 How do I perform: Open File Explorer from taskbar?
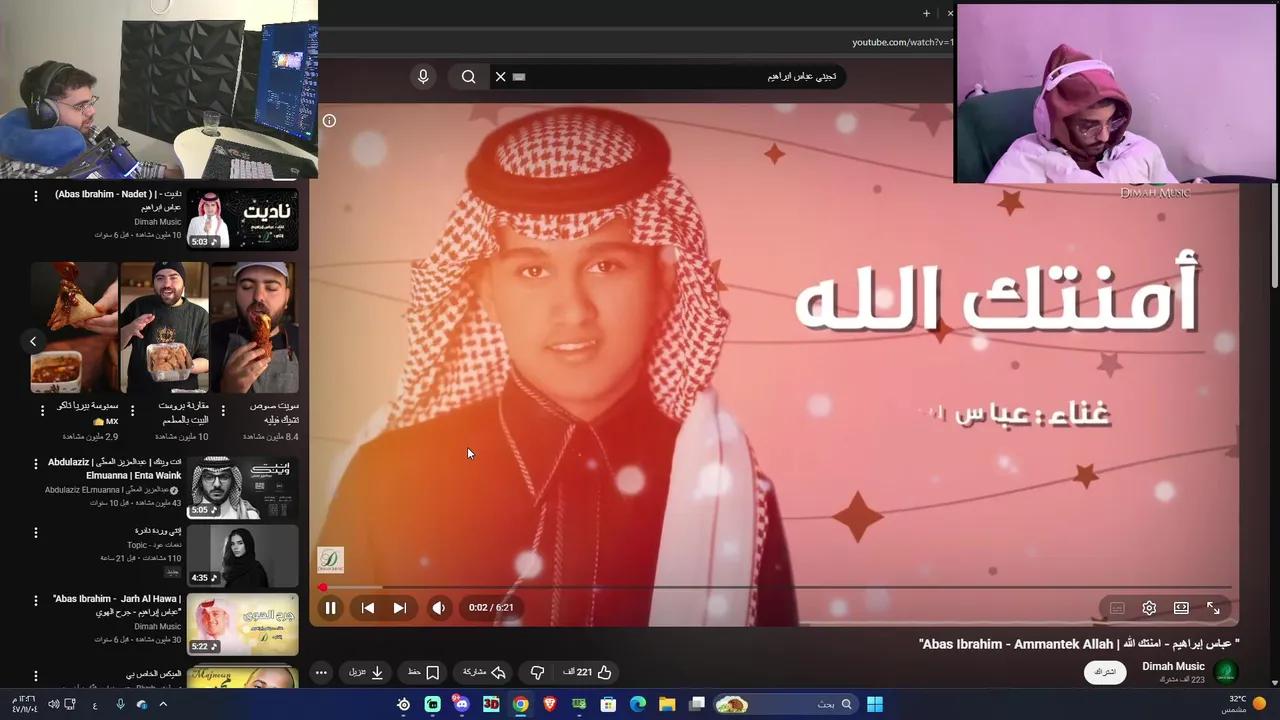(x=667, y=704)
